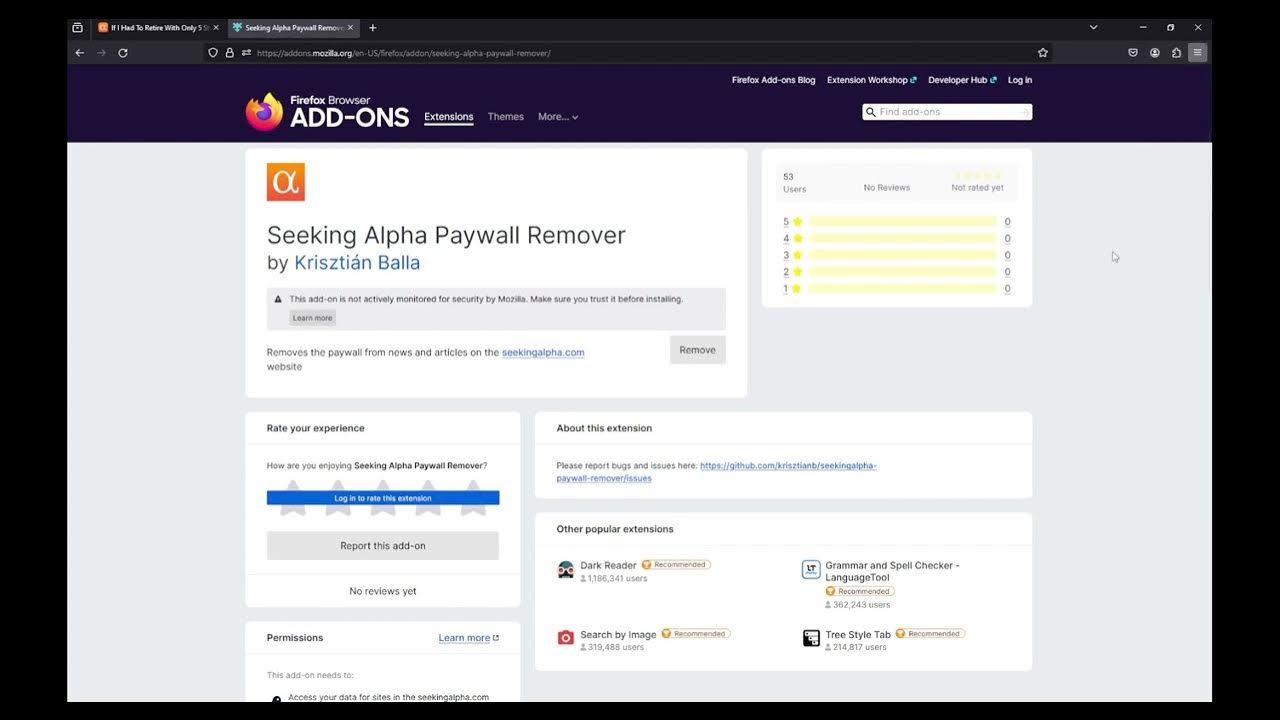Image resolution: width=1280 pixels, height=720 pixels.
Task: Filter reviews by 3 star bar
Action: 903,255
